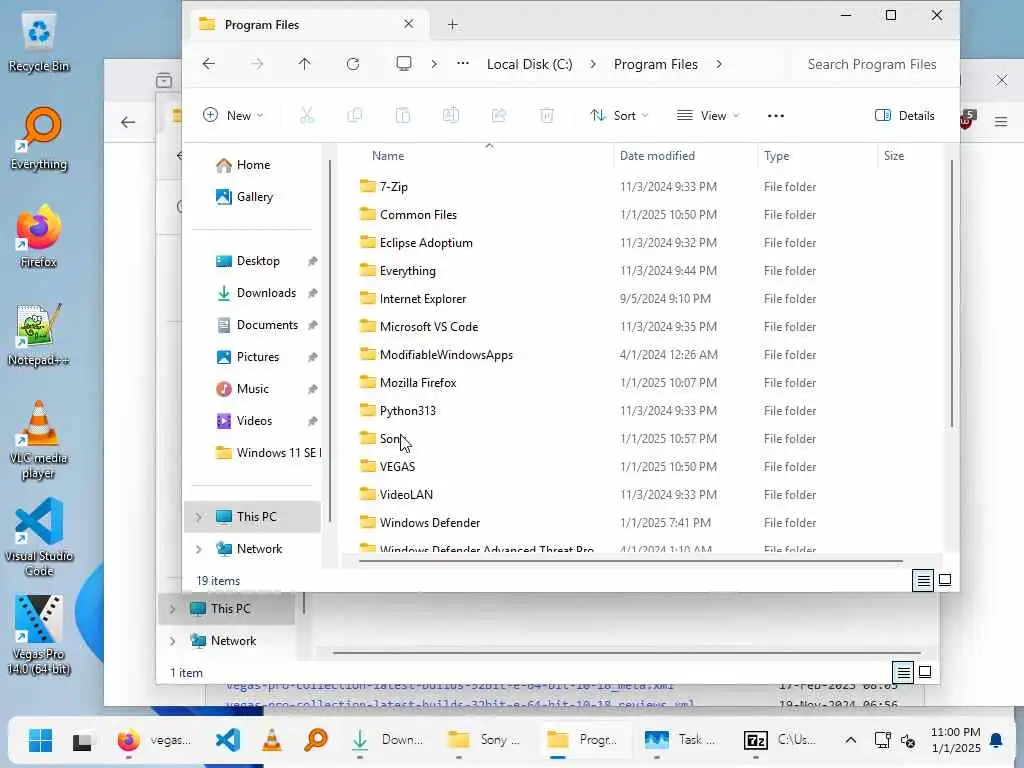
Task: Click the Up to parent folder arrow
Action: pos(304,63)
